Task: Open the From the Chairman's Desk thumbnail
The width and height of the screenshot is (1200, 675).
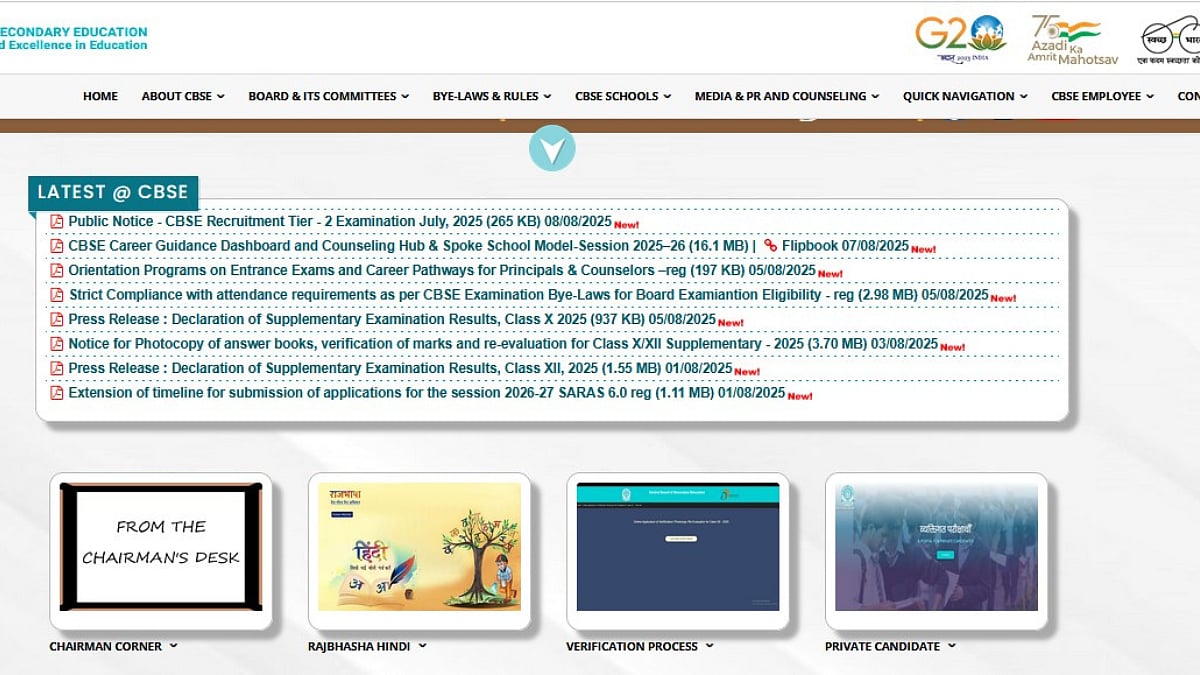Action: tap(161, 546)
